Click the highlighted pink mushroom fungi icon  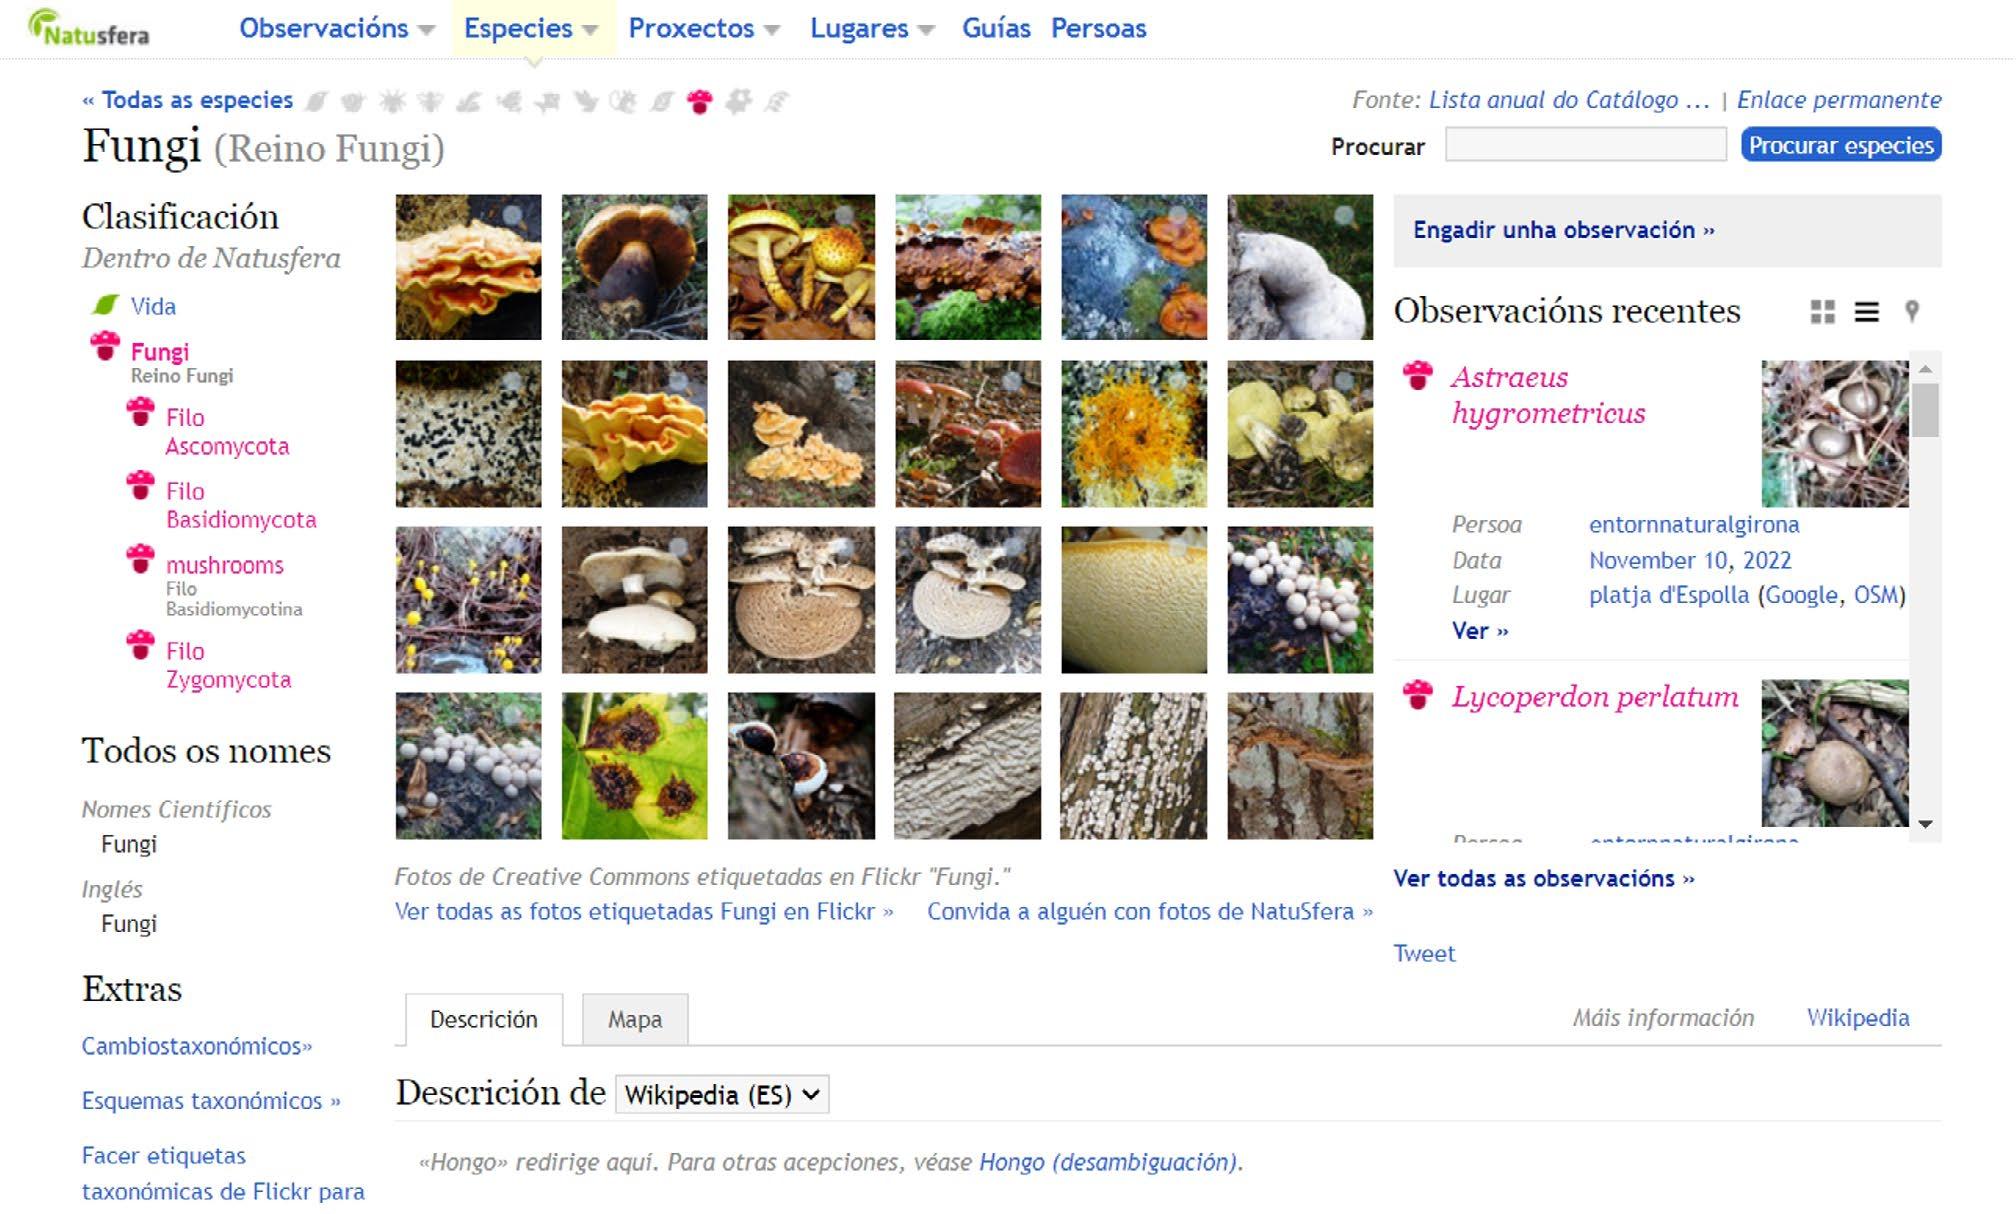point(700,101)
